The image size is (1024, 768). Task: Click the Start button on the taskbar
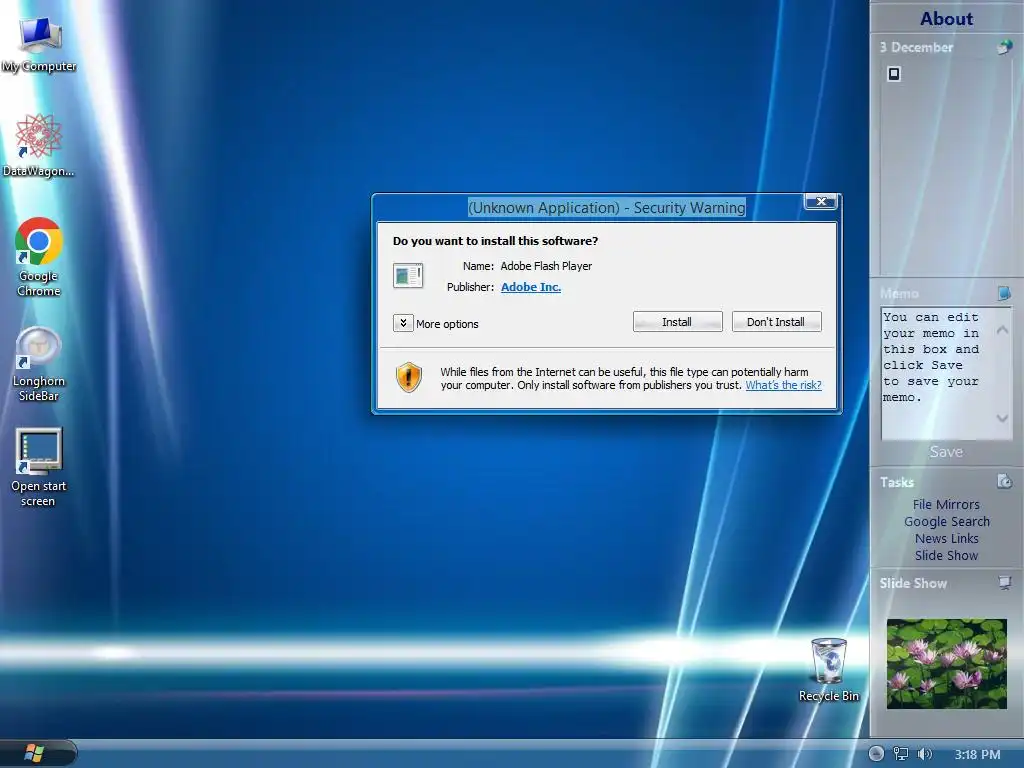pyautogui.click(x=34, y=753)
